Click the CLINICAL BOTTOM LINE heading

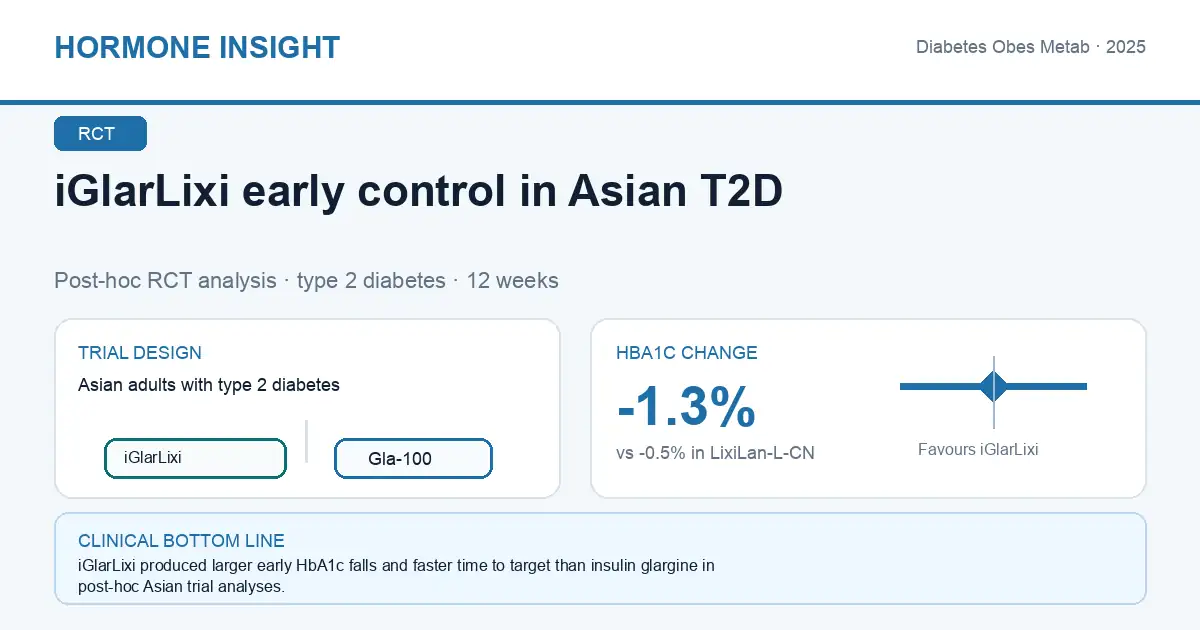[x=181, y=541]
